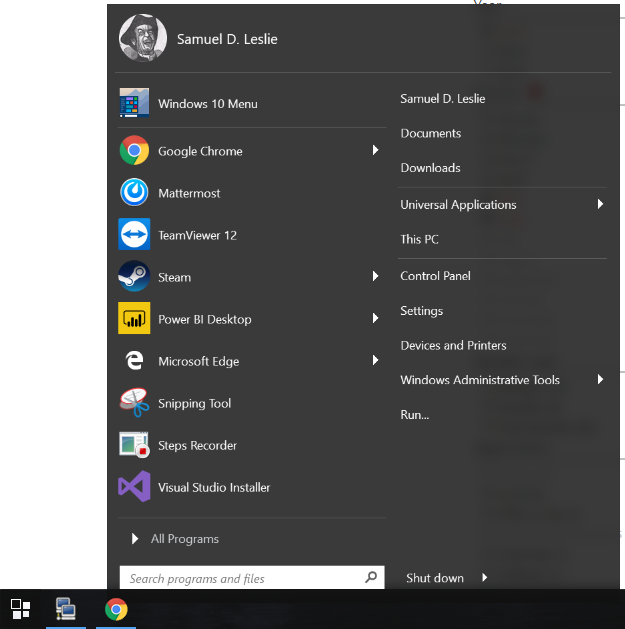625x629 pixels.
Task: Expand the All Programs list
Action: click(176, 539)
